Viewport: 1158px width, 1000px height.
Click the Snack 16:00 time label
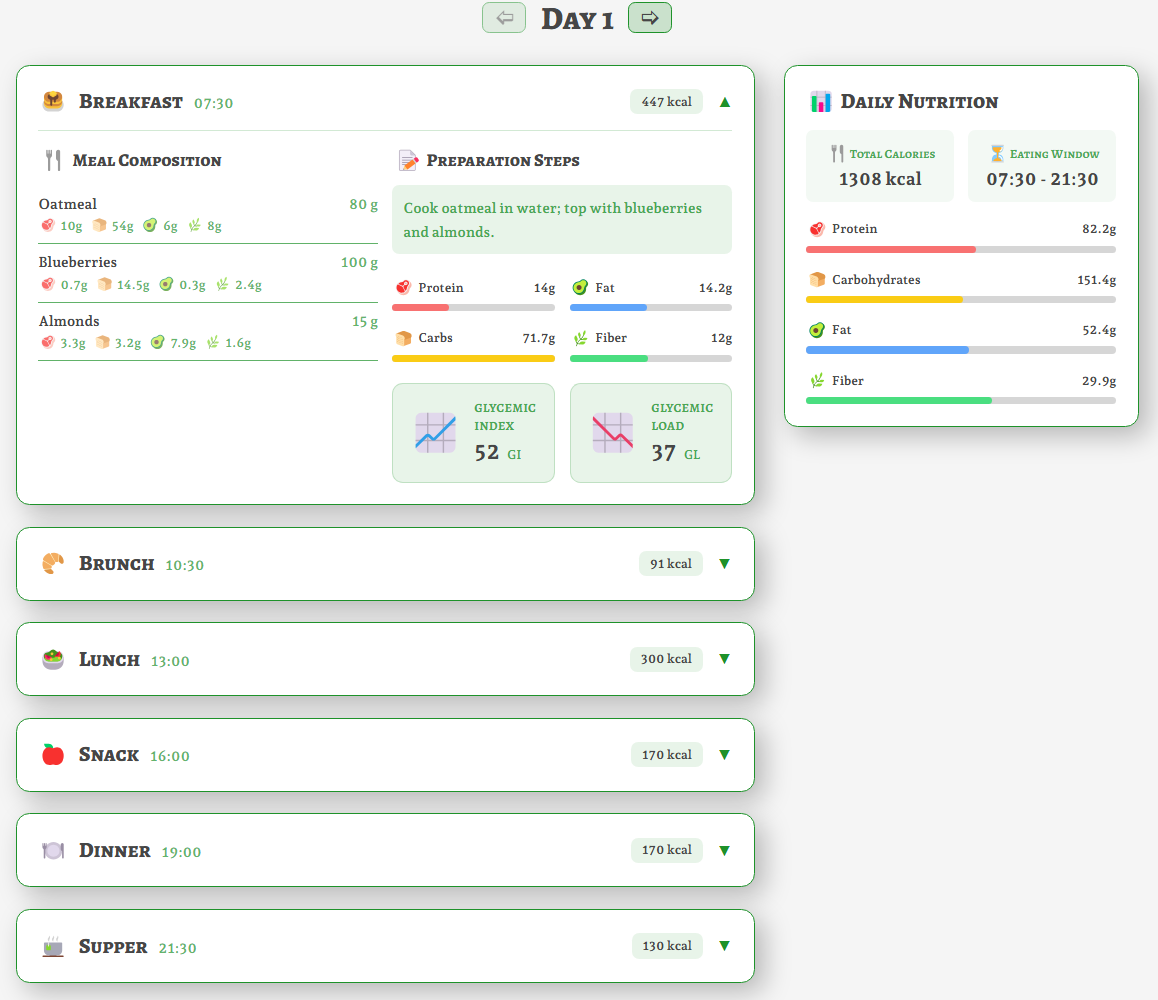[x=170, y=756]
